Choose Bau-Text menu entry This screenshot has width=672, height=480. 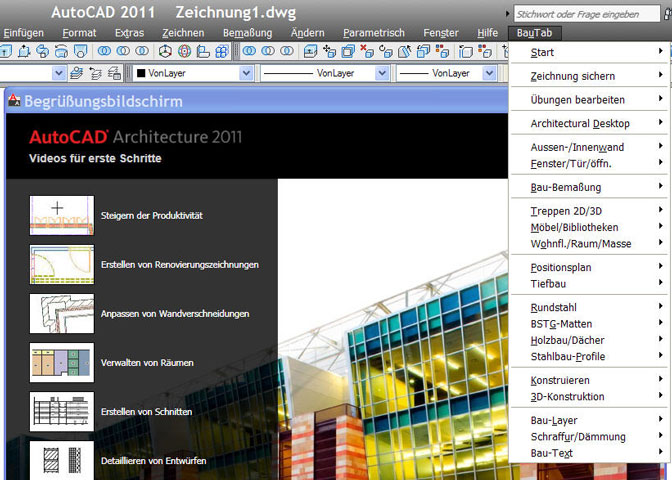[589, 453]
